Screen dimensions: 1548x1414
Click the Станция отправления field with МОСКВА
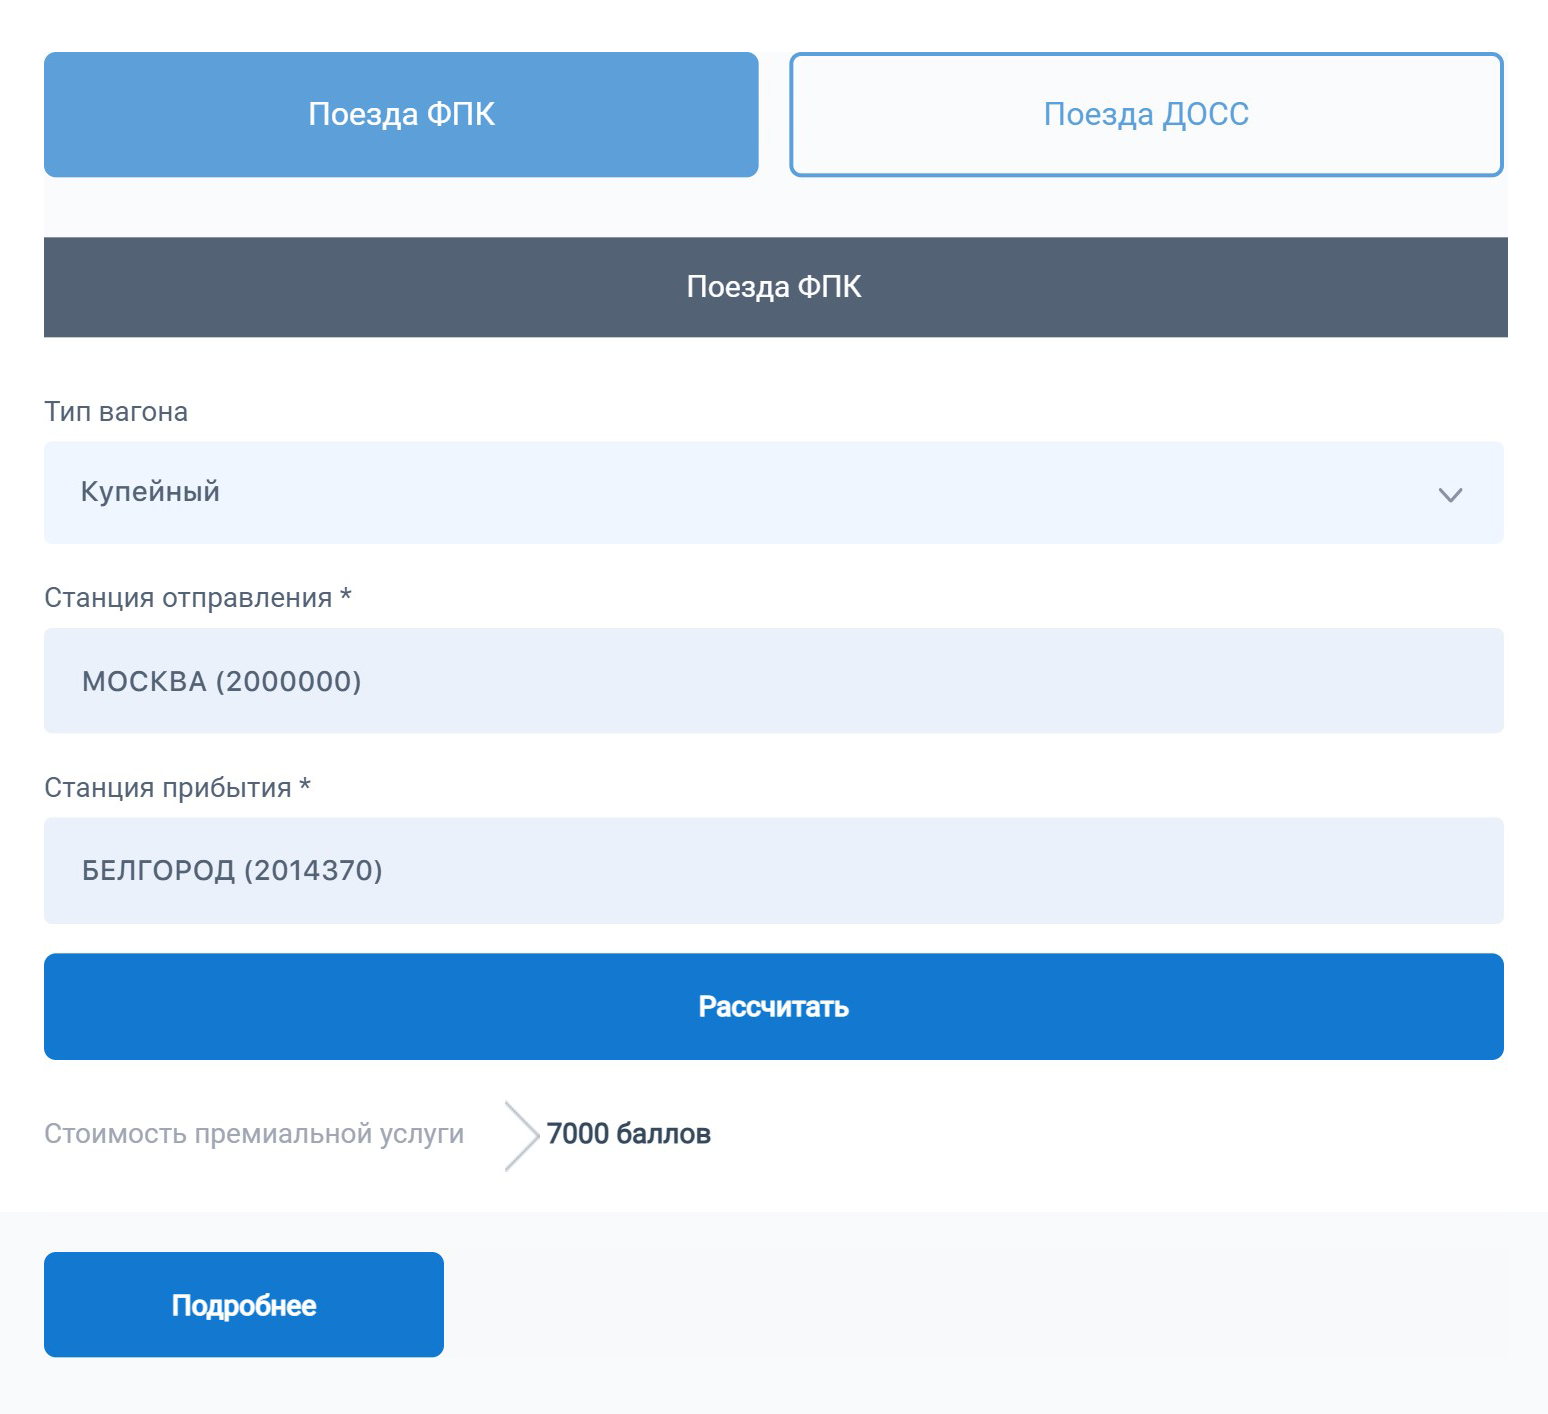coord(773,680)
